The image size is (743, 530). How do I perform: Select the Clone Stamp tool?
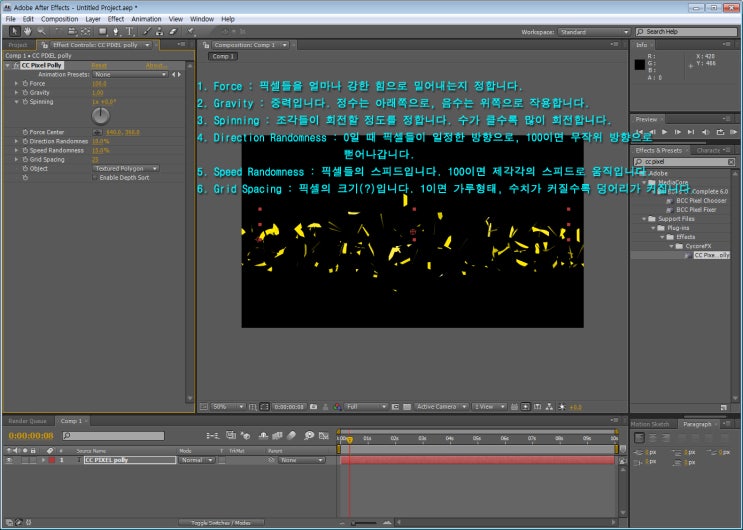159,32
